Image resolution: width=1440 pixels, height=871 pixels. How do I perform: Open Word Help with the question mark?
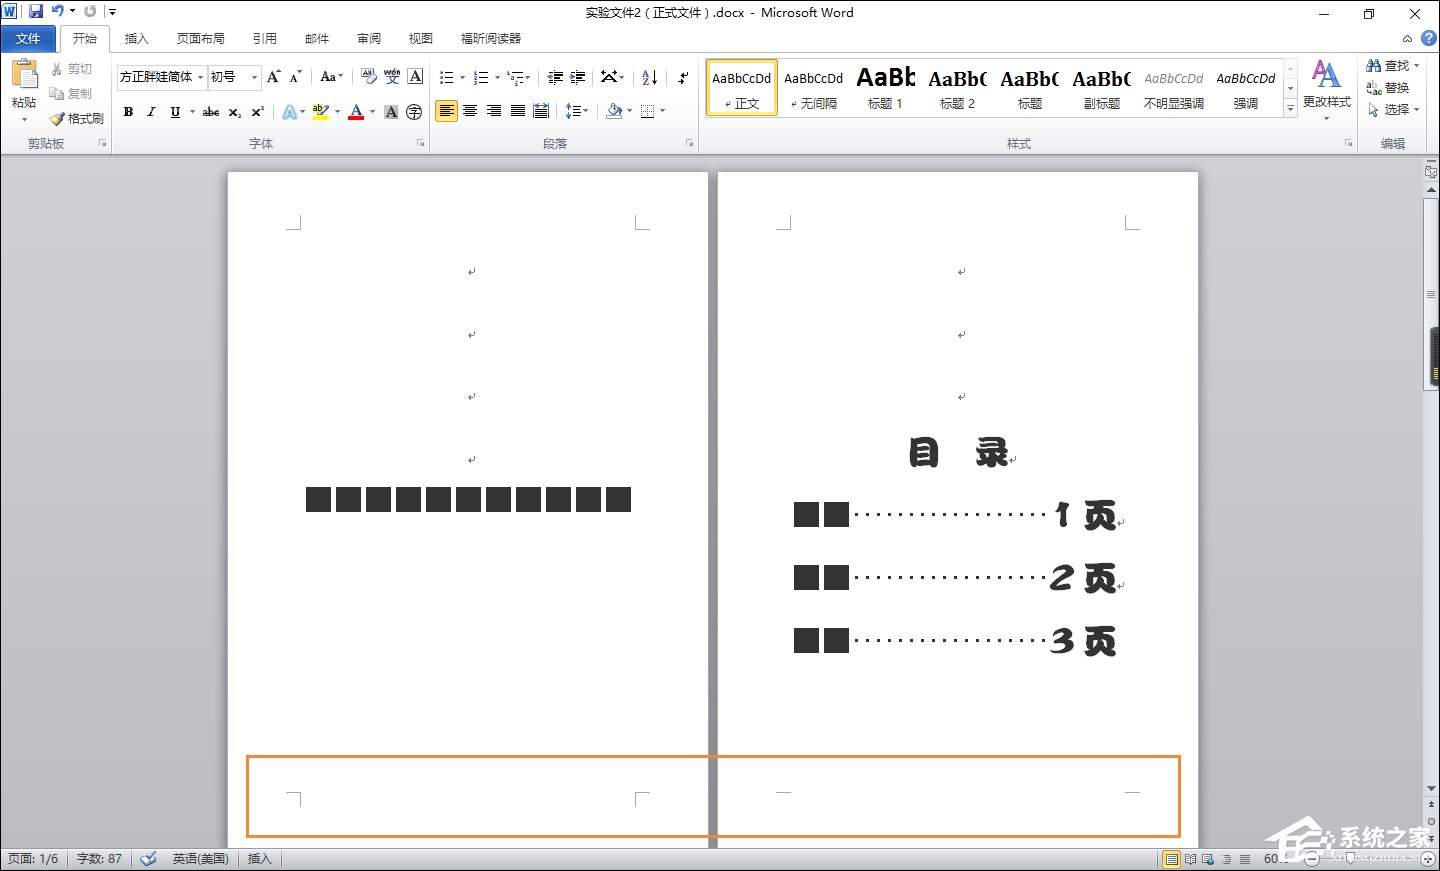[x=1429, y=38]
